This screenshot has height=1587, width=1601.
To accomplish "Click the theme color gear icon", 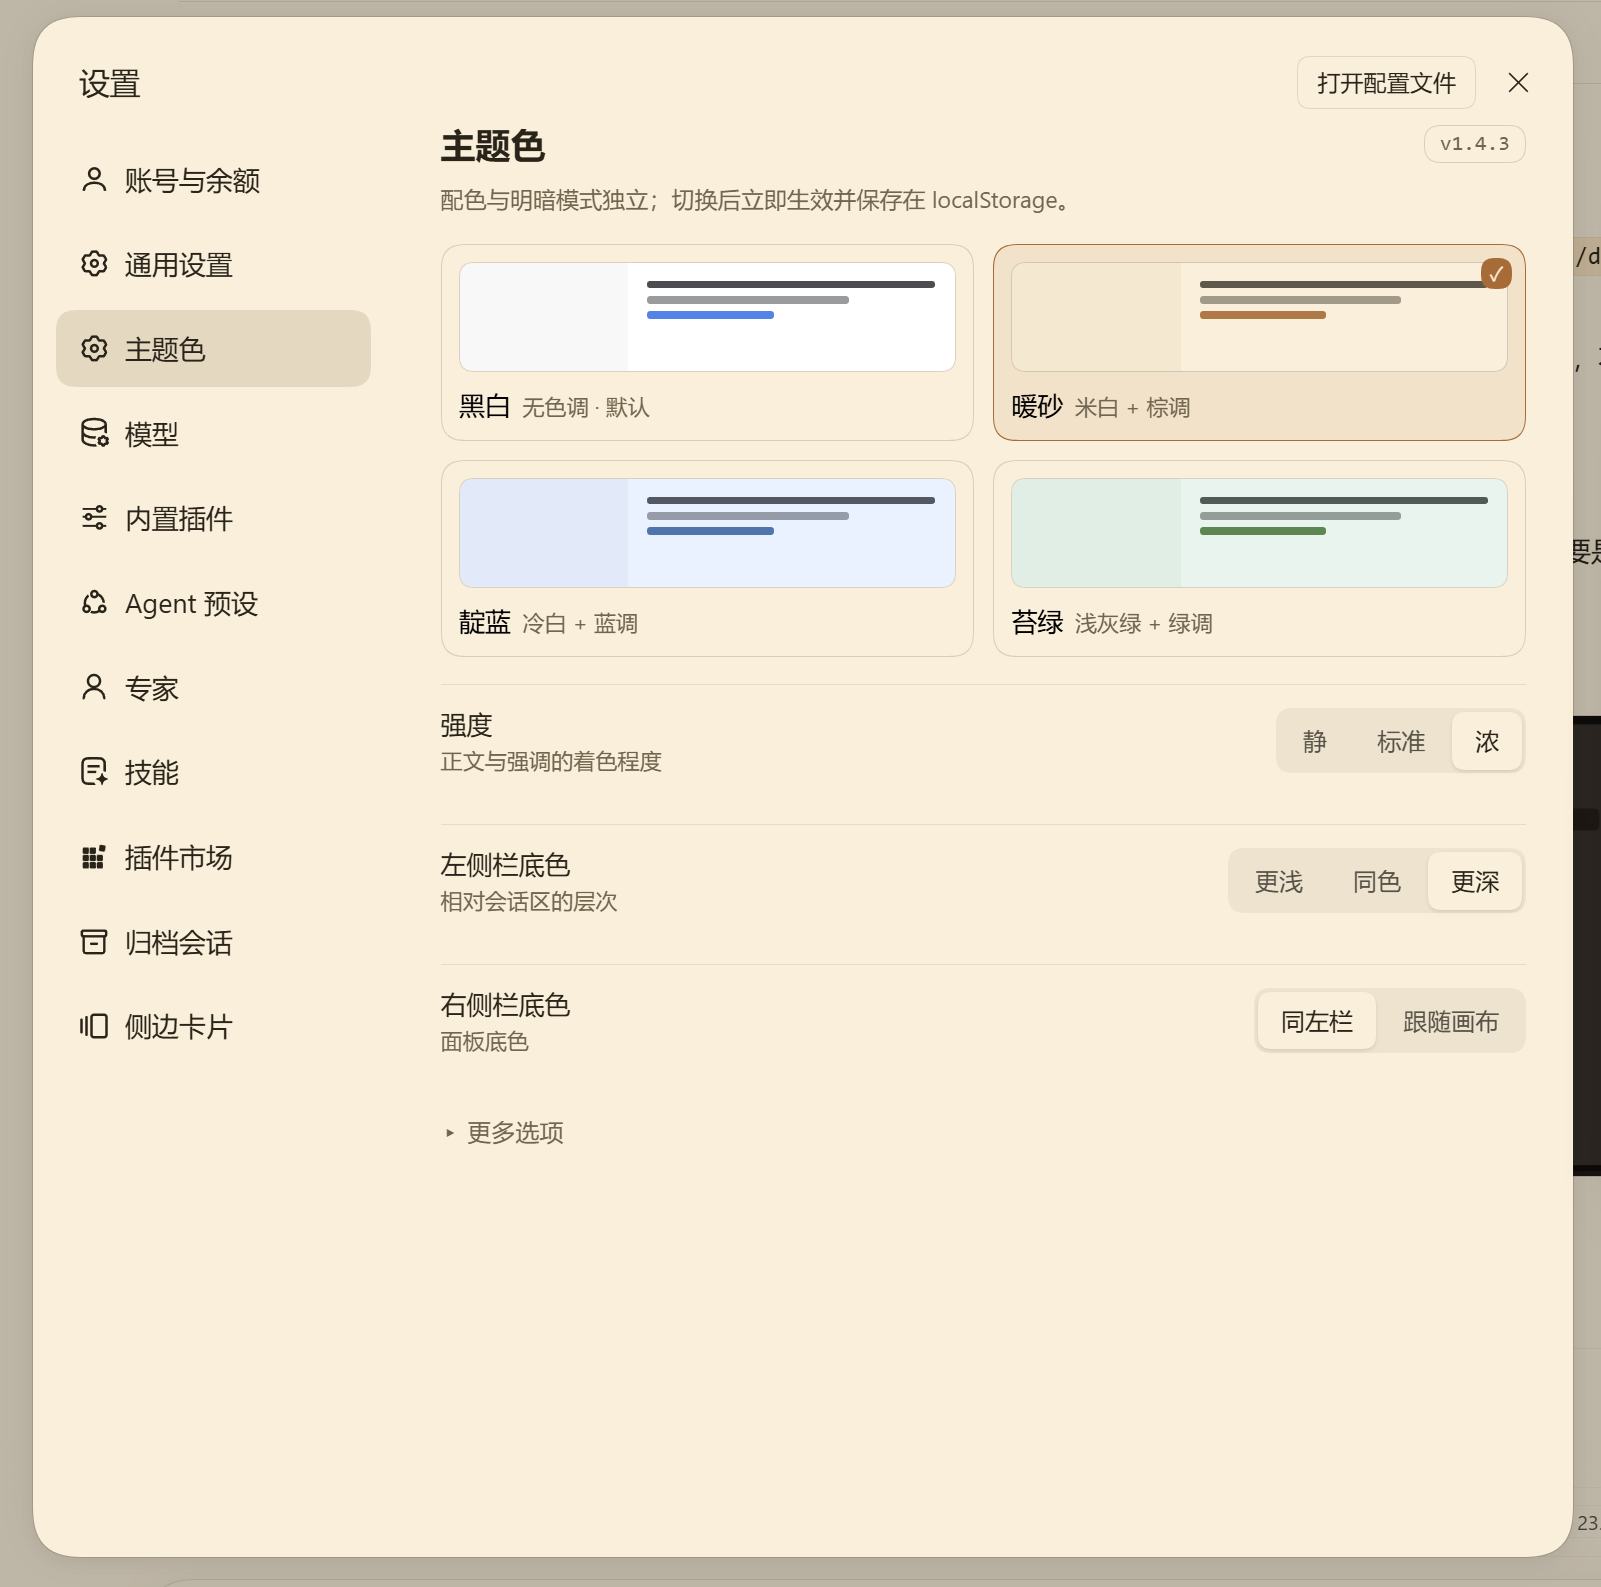I will click(x=94, y=349).
